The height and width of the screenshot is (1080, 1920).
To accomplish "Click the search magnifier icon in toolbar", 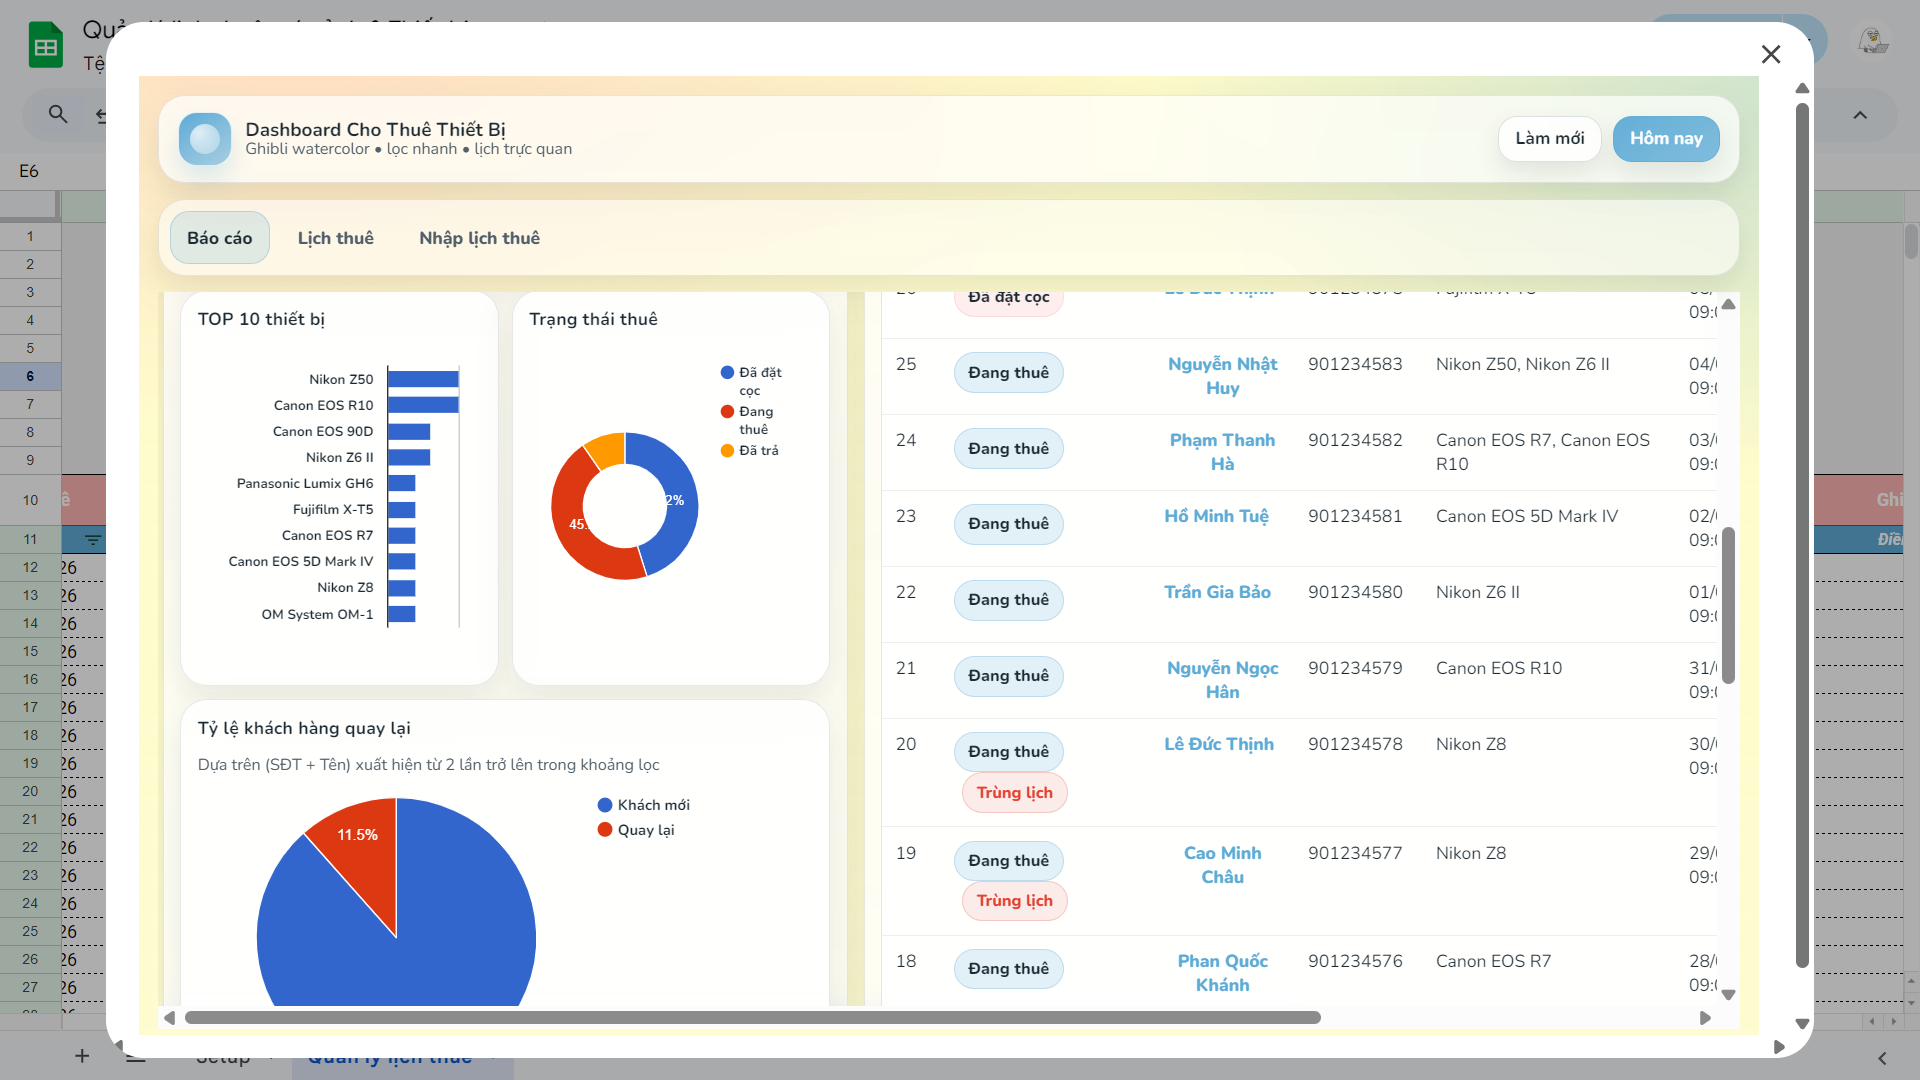I will (58, 115).
